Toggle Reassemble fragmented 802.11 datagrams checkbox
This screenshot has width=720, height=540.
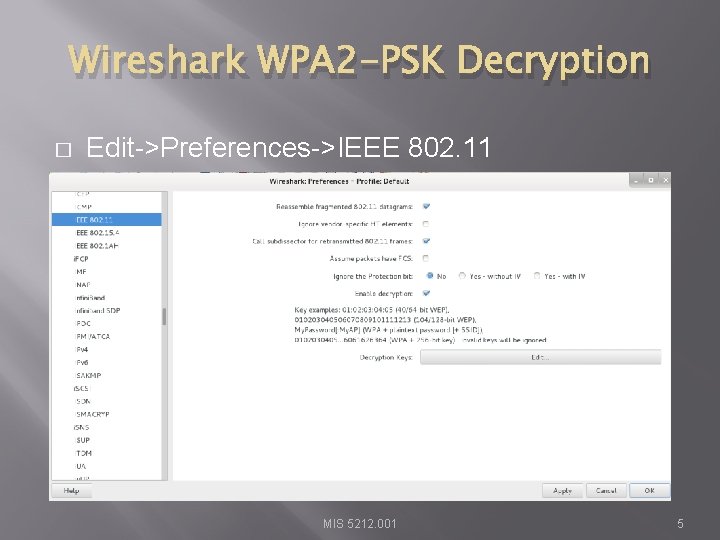click(x=426, y=206)
